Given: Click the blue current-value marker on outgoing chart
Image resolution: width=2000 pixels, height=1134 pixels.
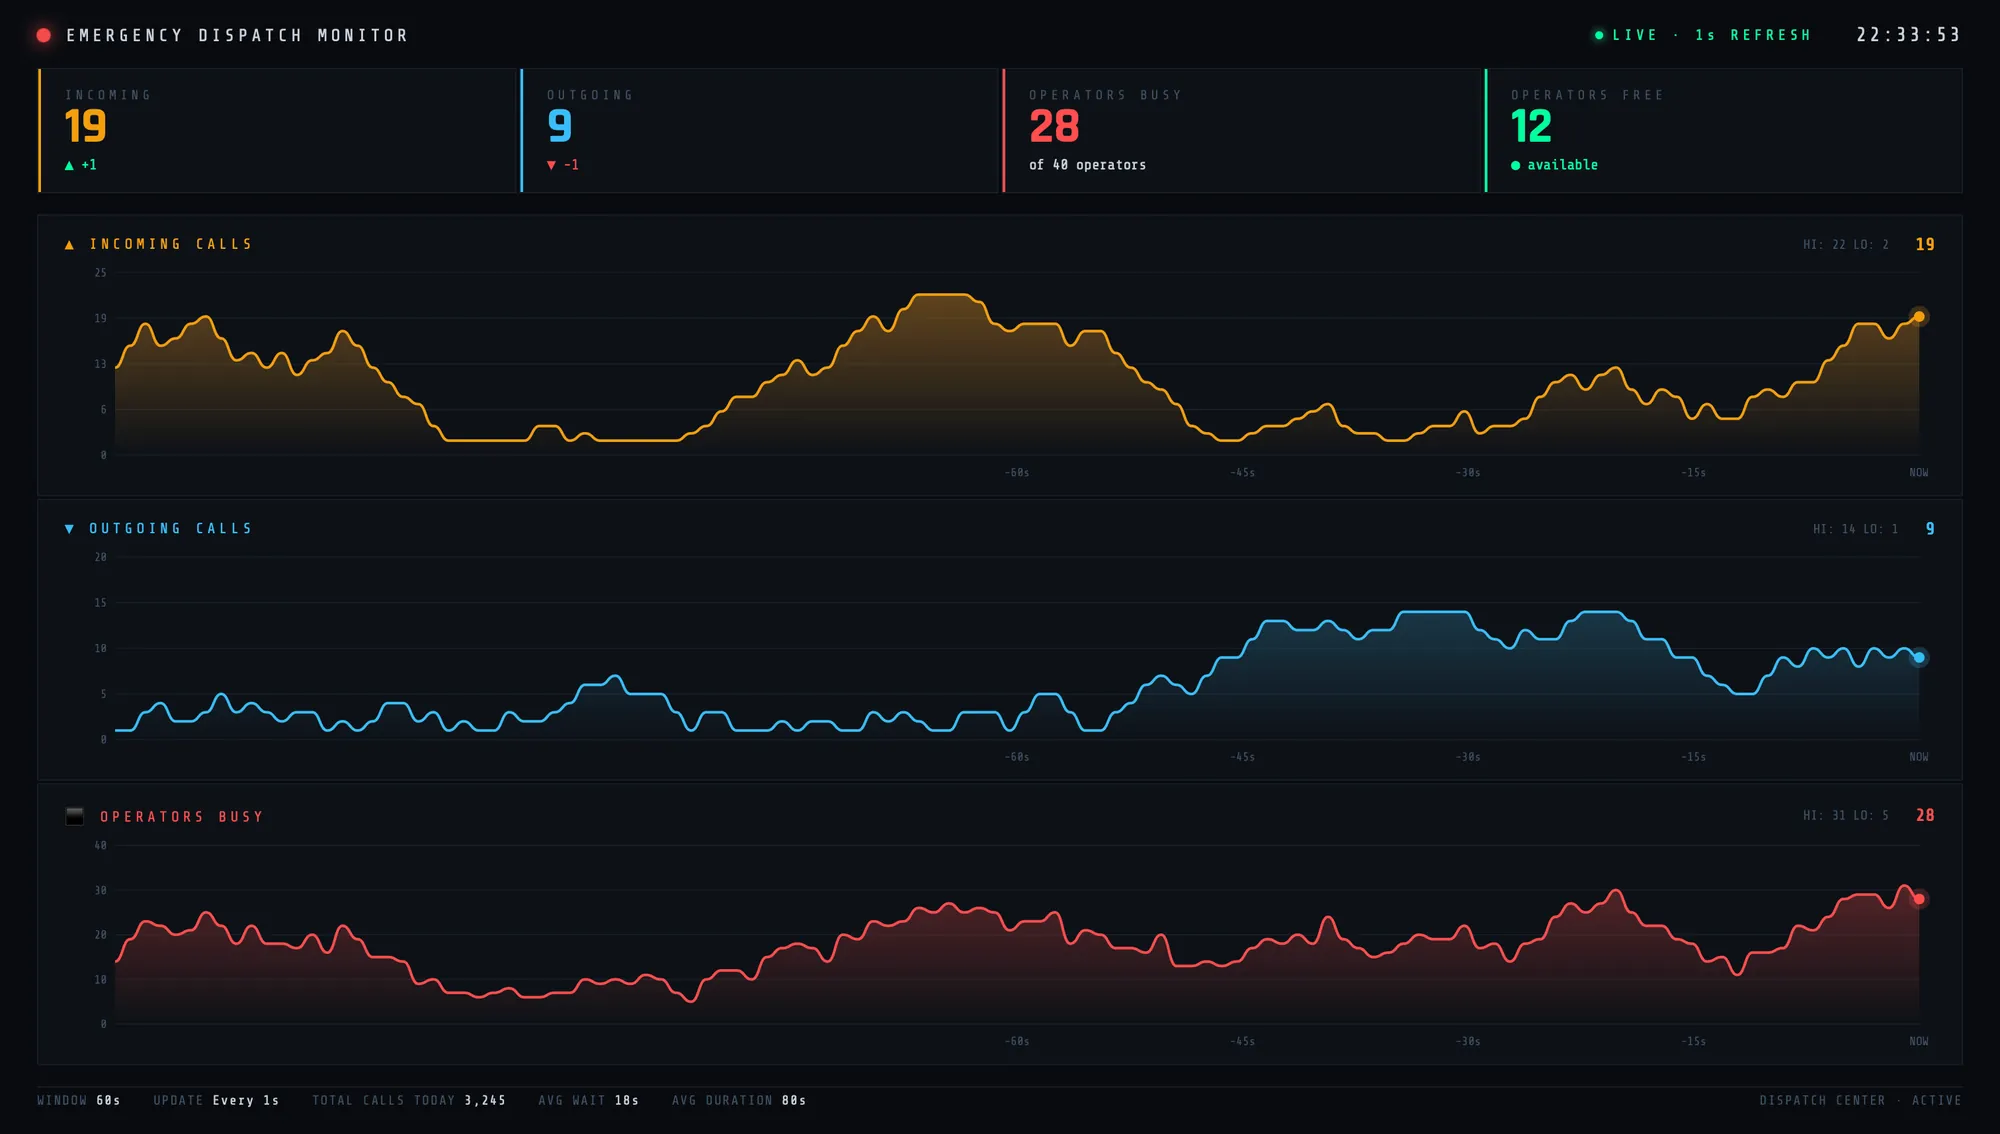Looking at the screenshot, I should click(1919, 657).
